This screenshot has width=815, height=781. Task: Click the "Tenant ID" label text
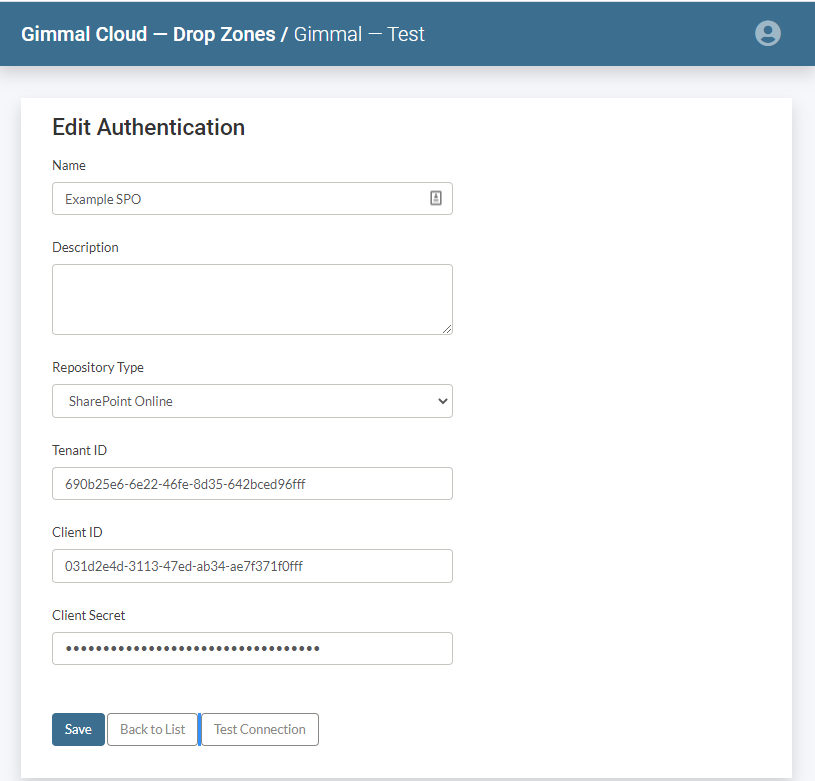pos(79,450)
